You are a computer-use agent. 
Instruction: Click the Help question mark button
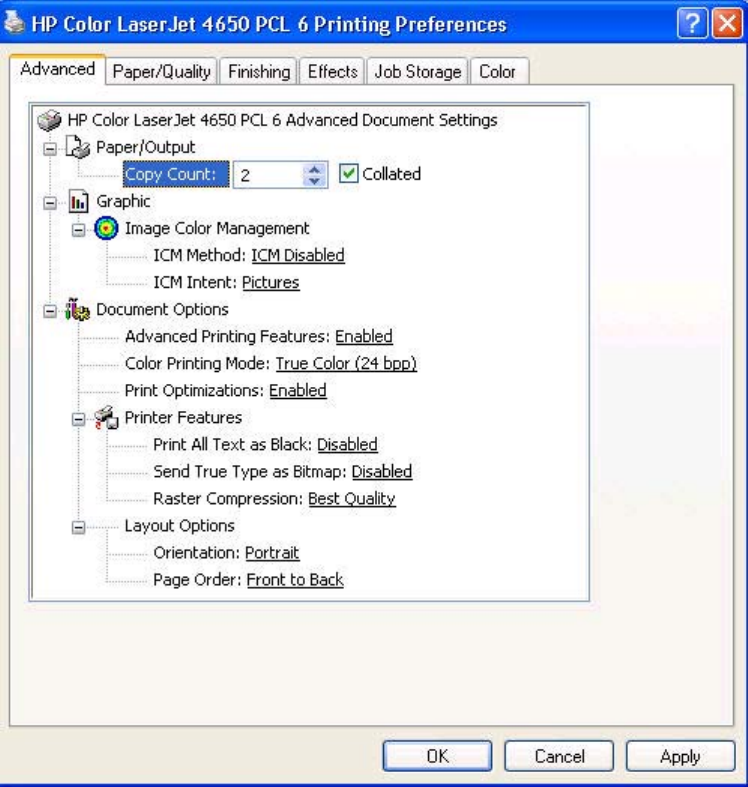click(692, 23)
